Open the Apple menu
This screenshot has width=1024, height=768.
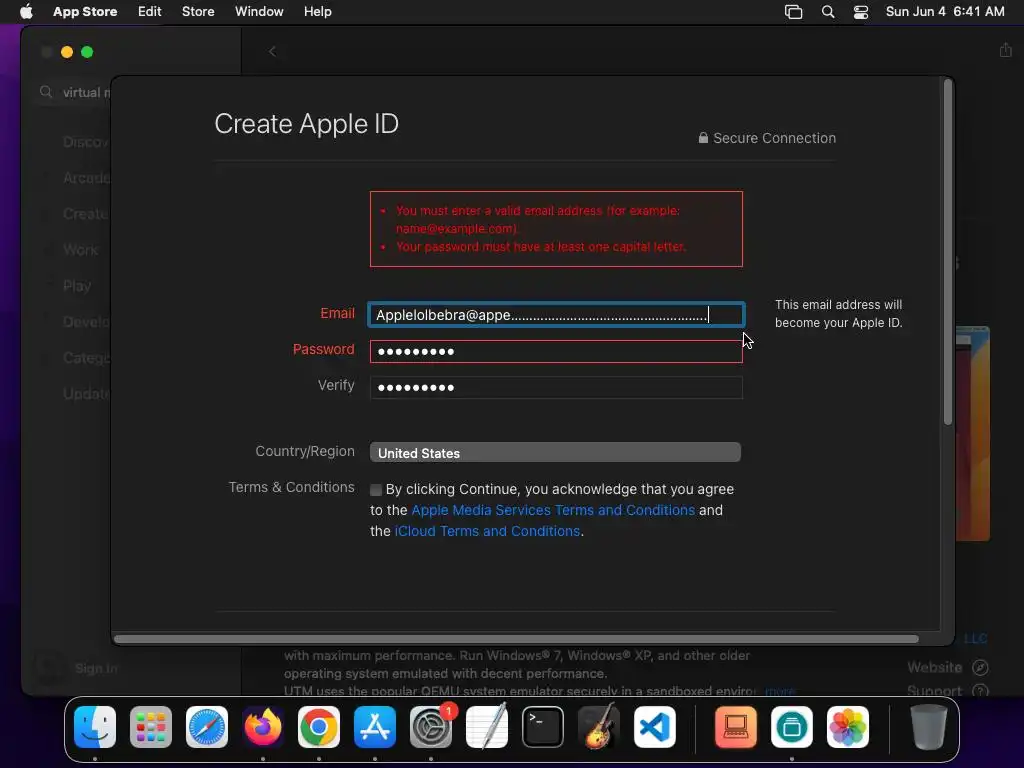tap(26, 11)
